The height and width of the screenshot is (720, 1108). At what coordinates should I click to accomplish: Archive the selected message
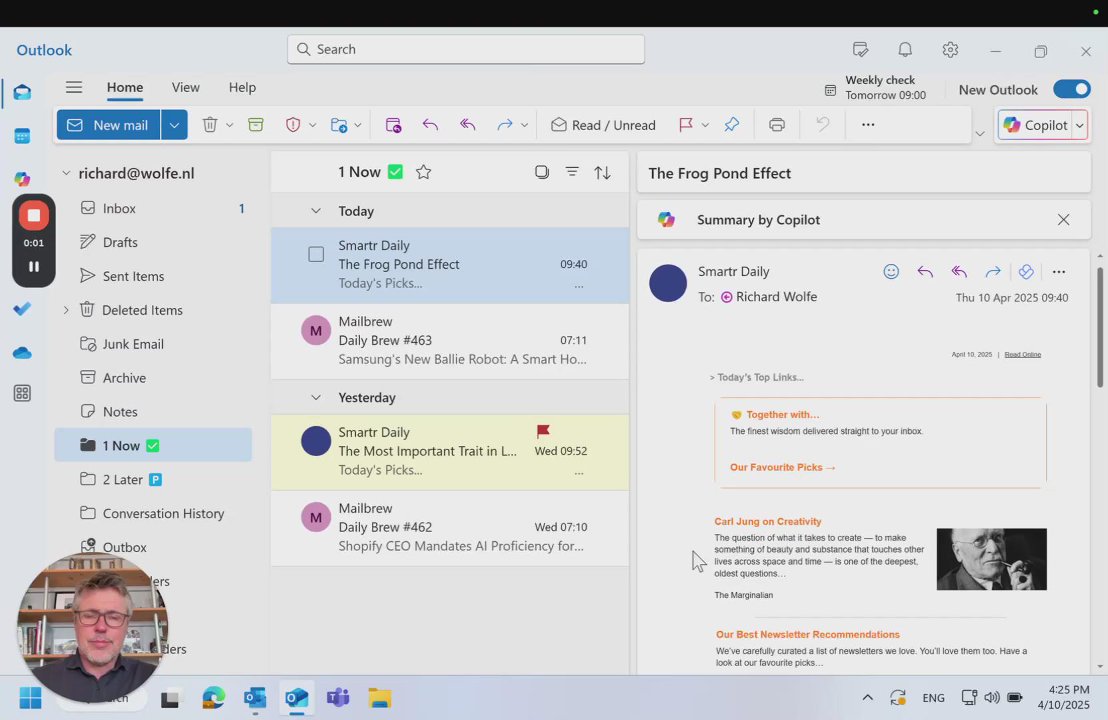[256, 125]
